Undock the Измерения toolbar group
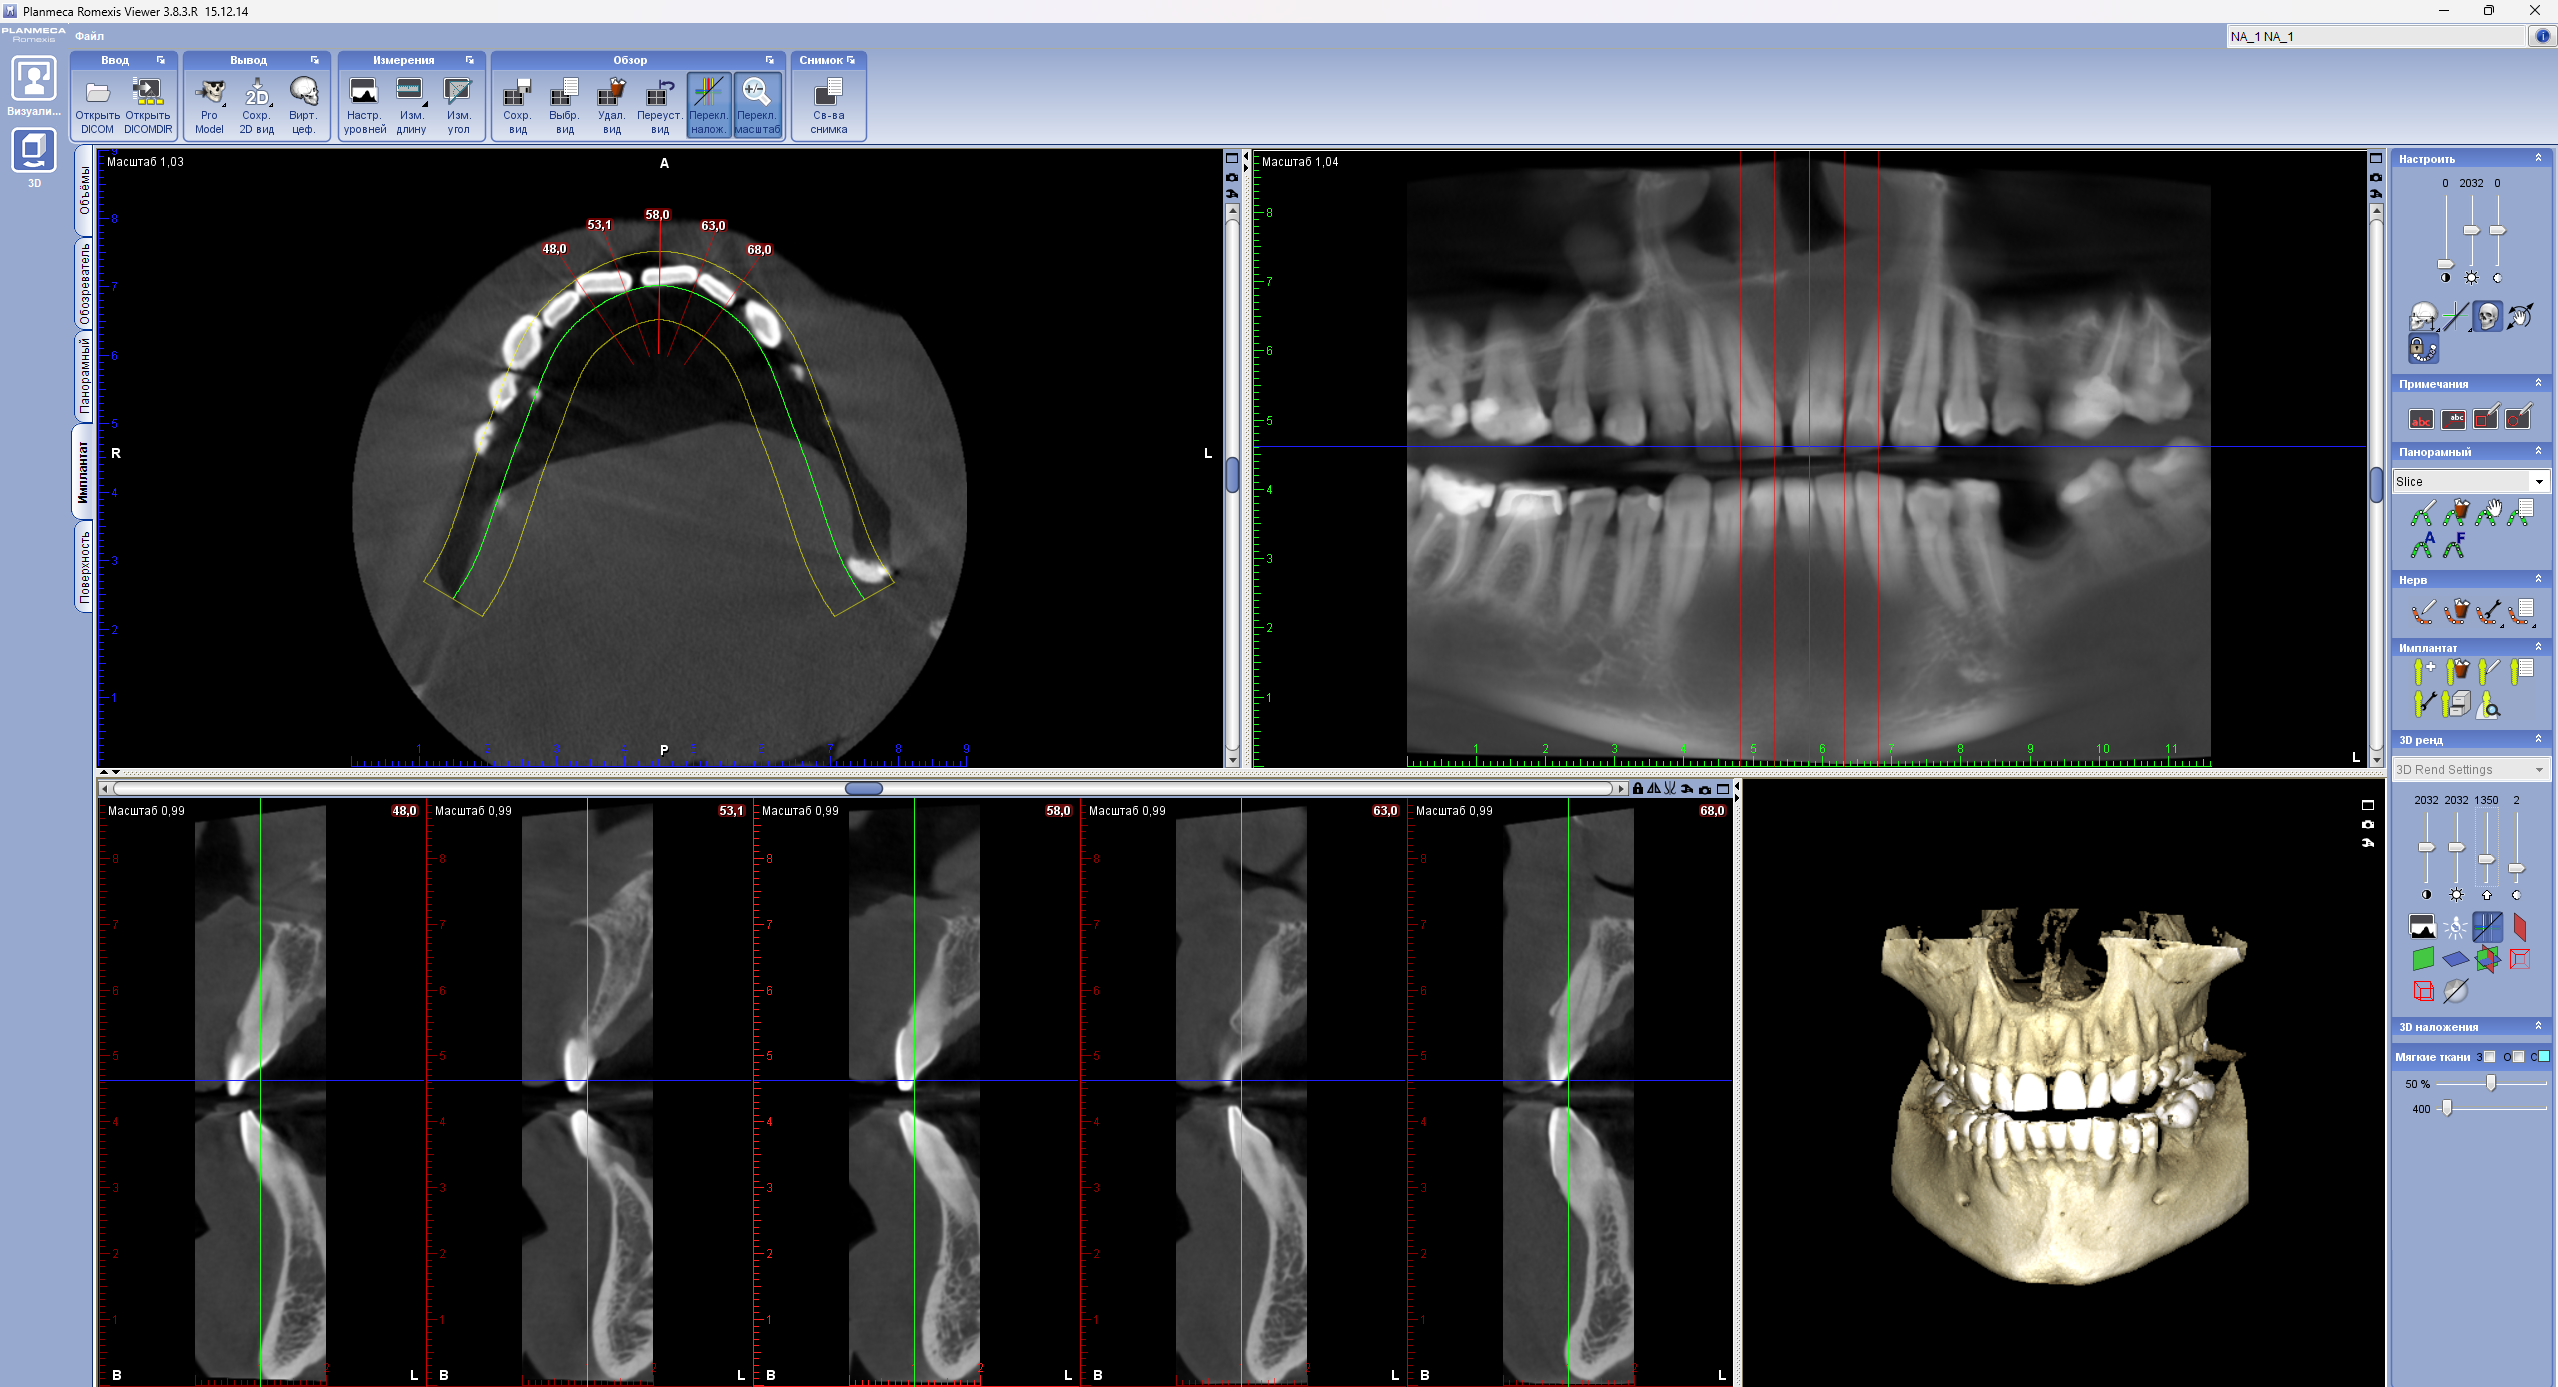Screen dimensions: 2558x1387 tap(469, 60)
